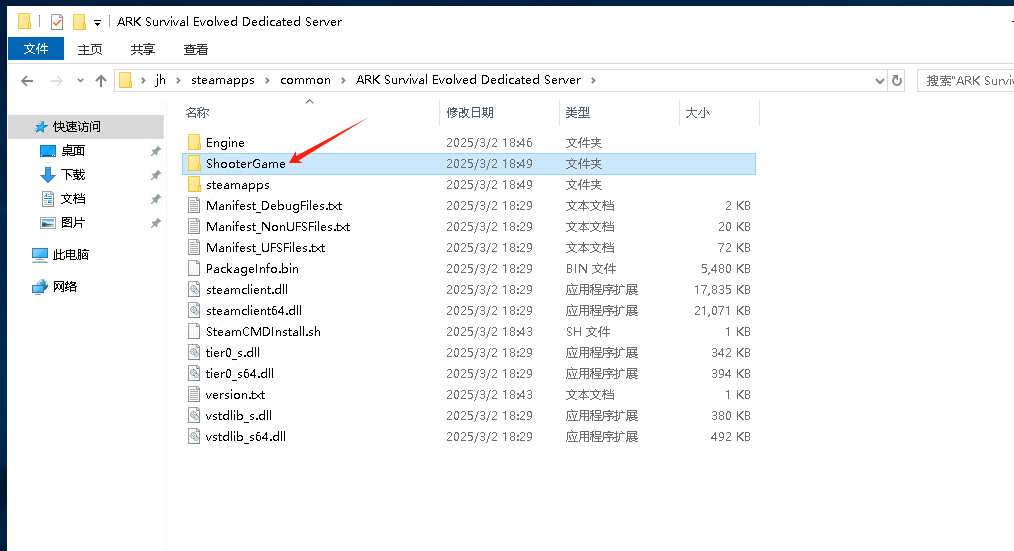Viewport: 1014px width, 551px height.
Task: Select the PackageInfo.bin file icon
Action: tap(194, 268)
